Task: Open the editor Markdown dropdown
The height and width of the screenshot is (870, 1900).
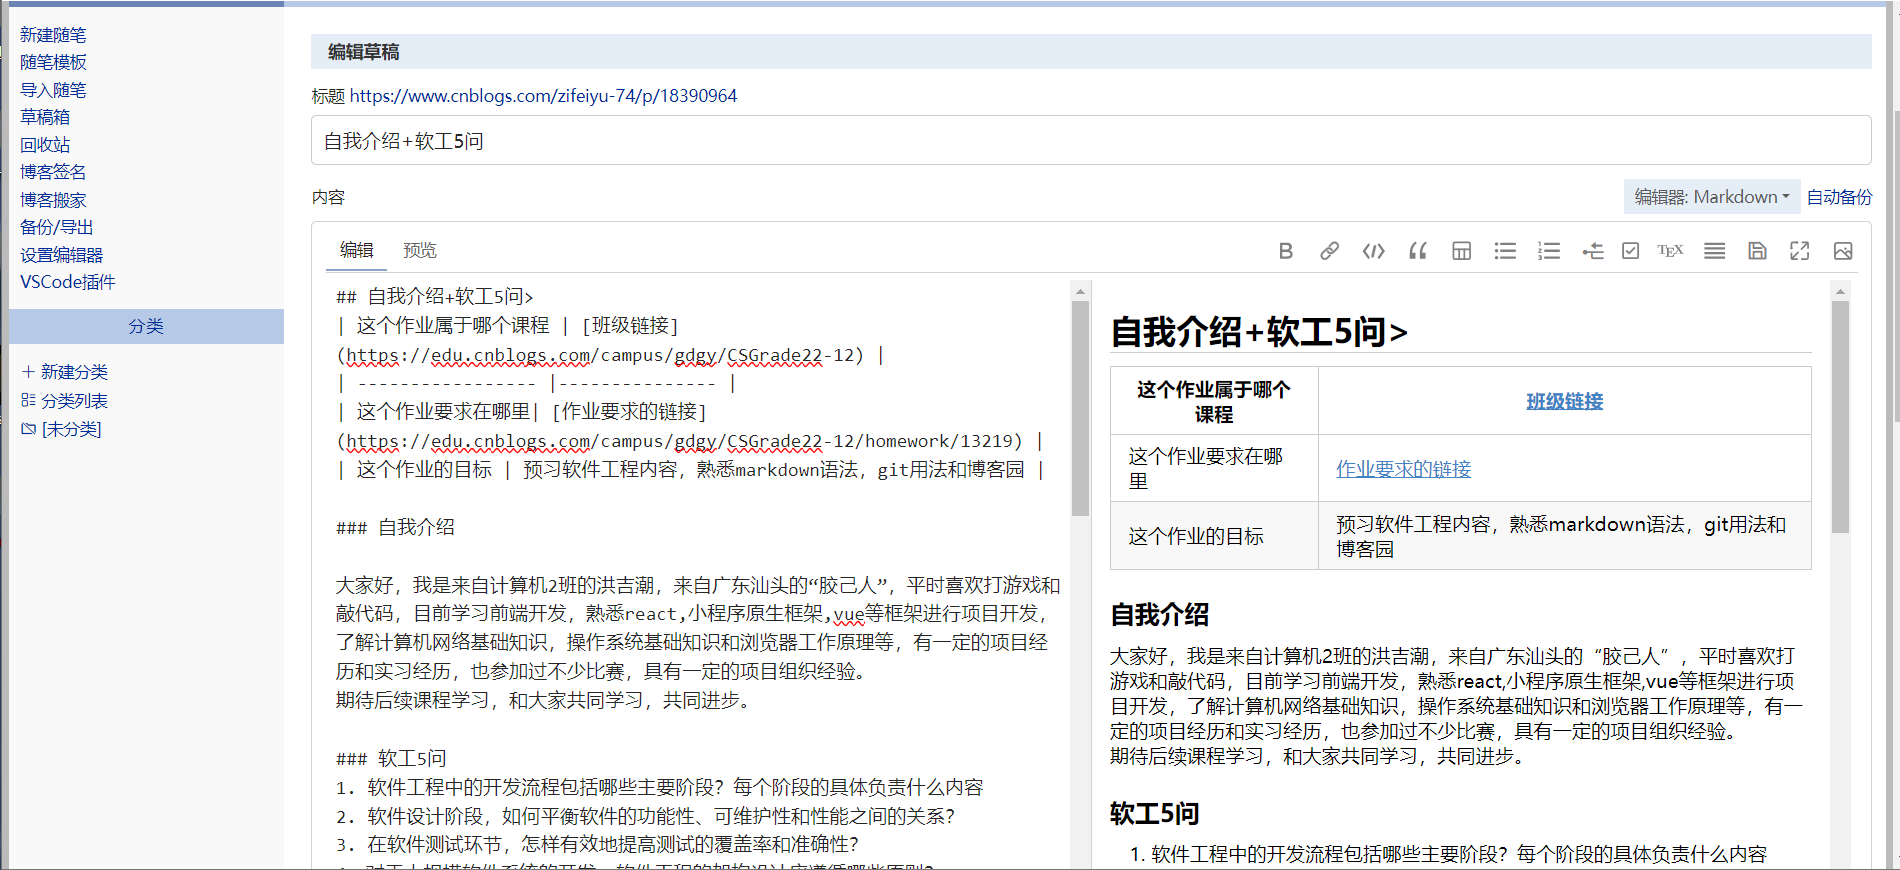Action: tap(1712, 197)
